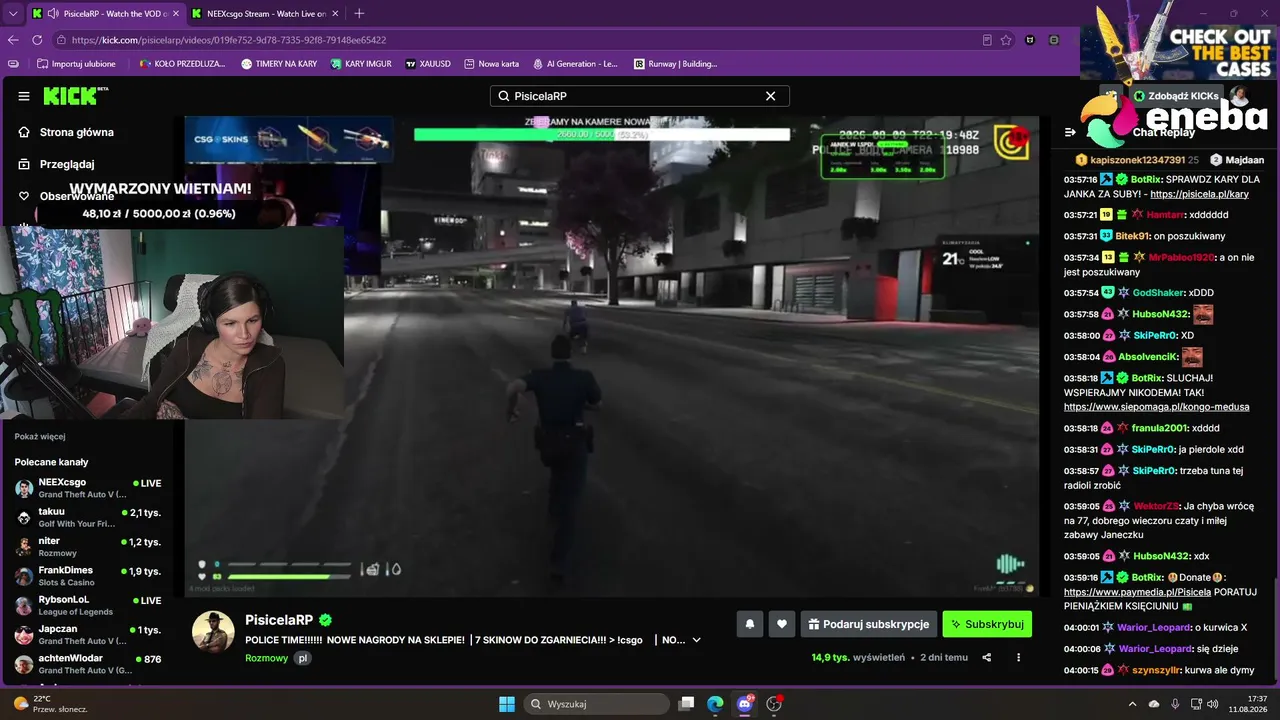Screen dimensions: 1280x720
Task: Open recommended channel FrankDimes
Action: click(88, 576)
